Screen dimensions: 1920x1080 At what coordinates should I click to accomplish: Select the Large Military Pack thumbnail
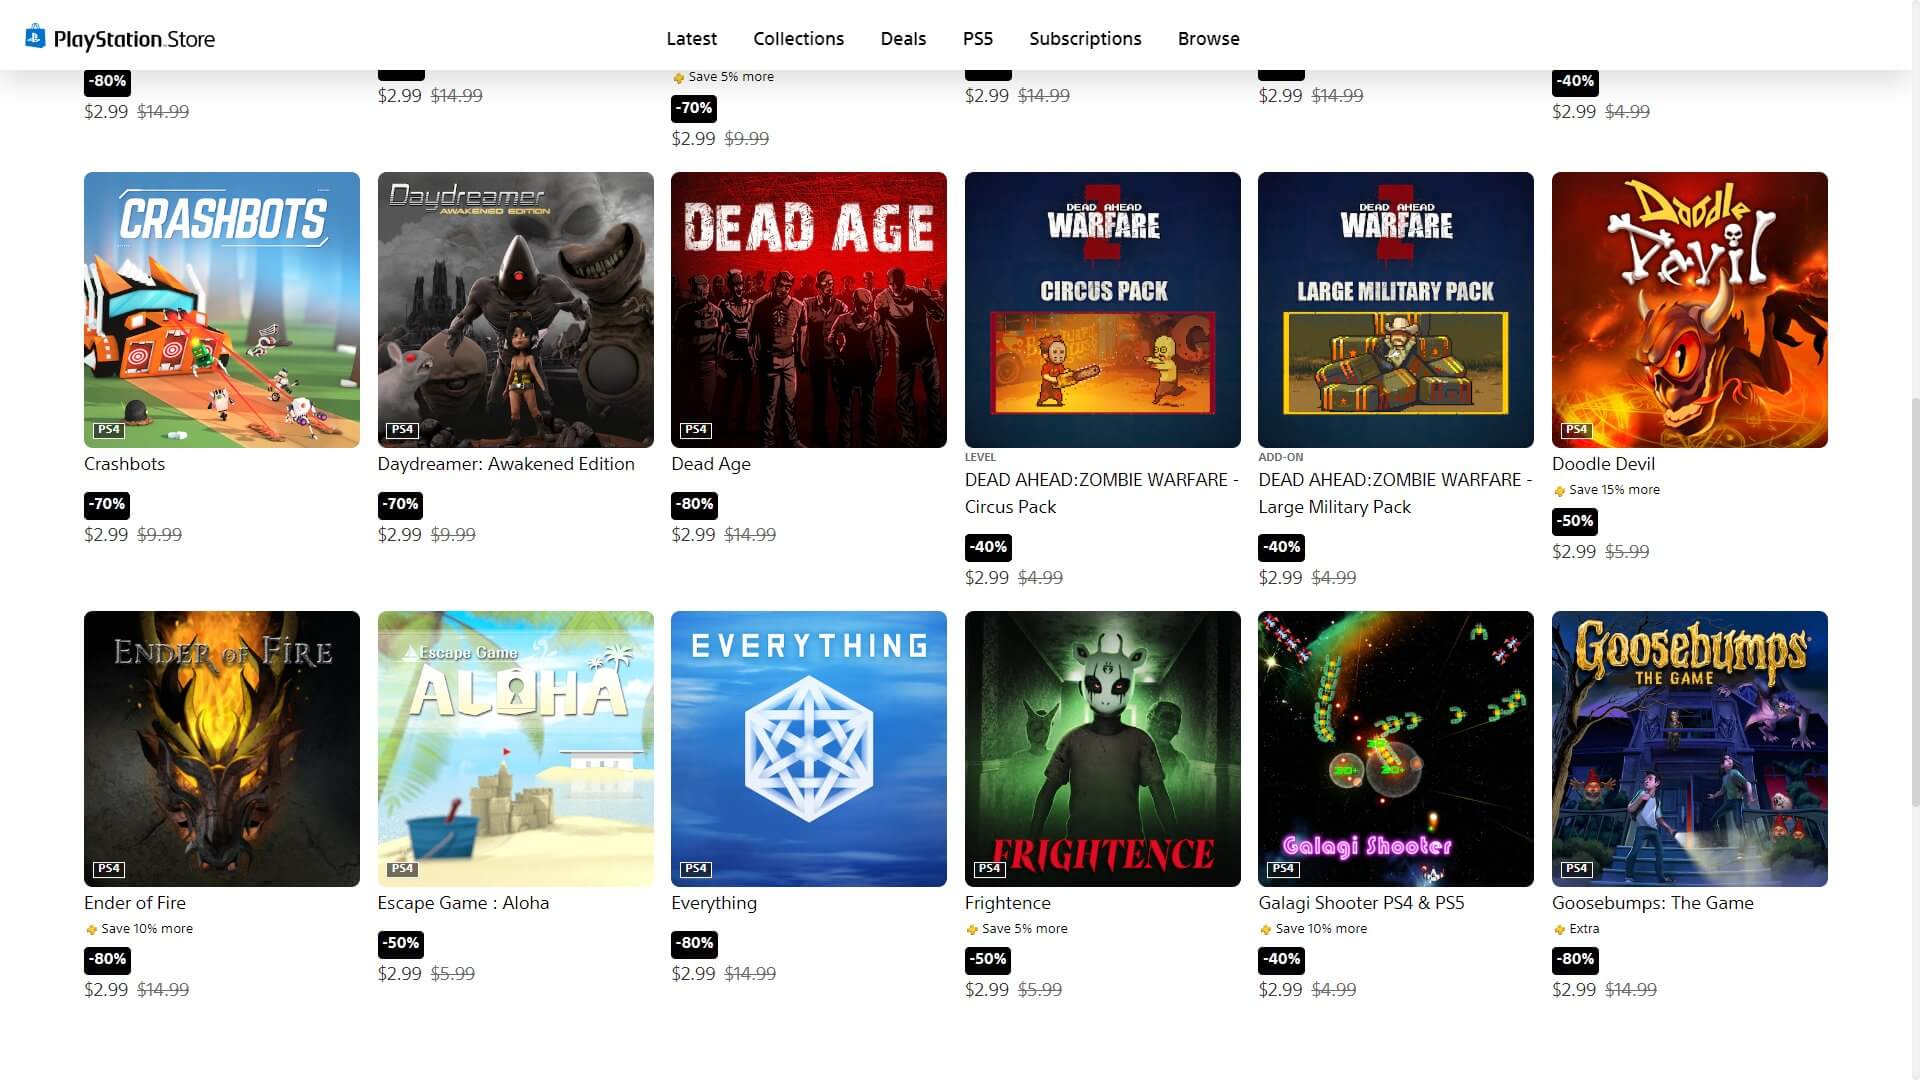[1396, 310]
